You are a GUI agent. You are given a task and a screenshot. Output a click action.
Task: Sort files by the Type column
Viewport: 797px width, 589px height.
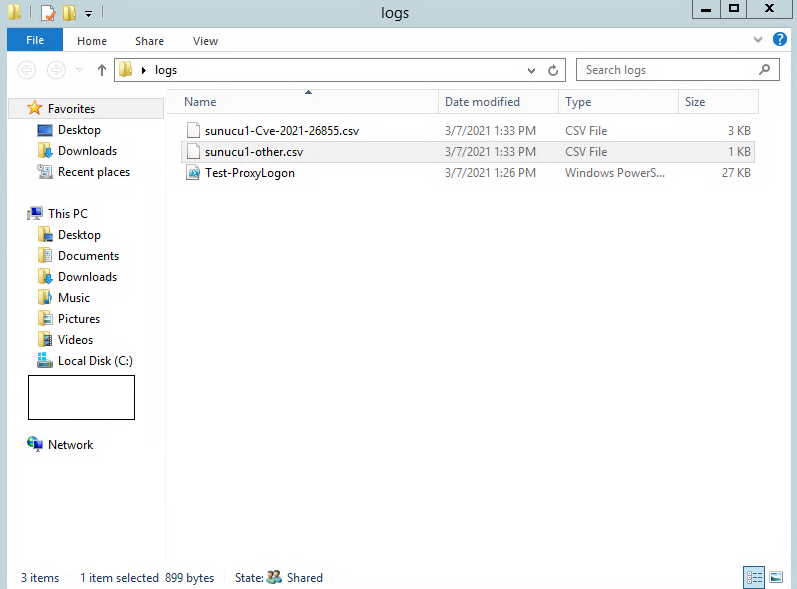[618, 102]
